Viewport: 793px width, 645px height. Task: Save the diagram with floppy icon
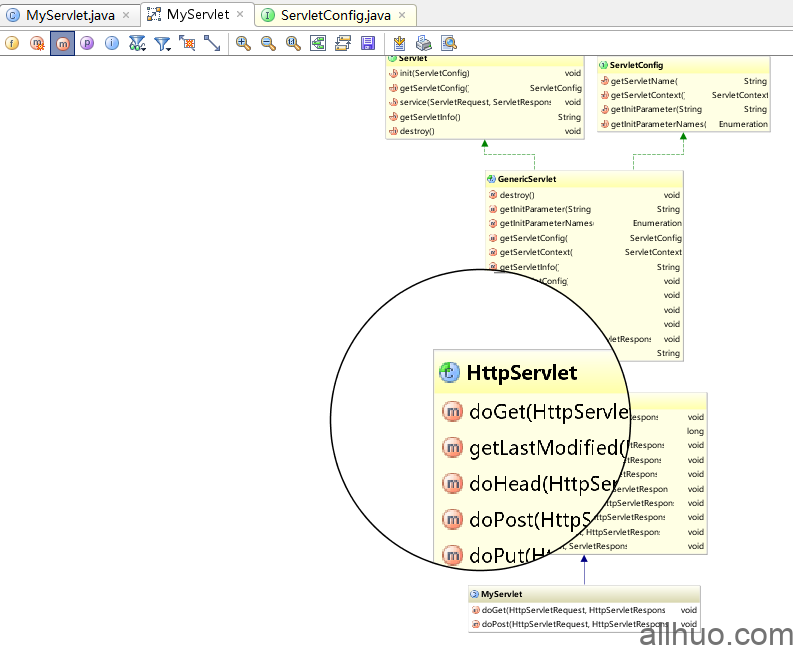click(x=368, y=43)
